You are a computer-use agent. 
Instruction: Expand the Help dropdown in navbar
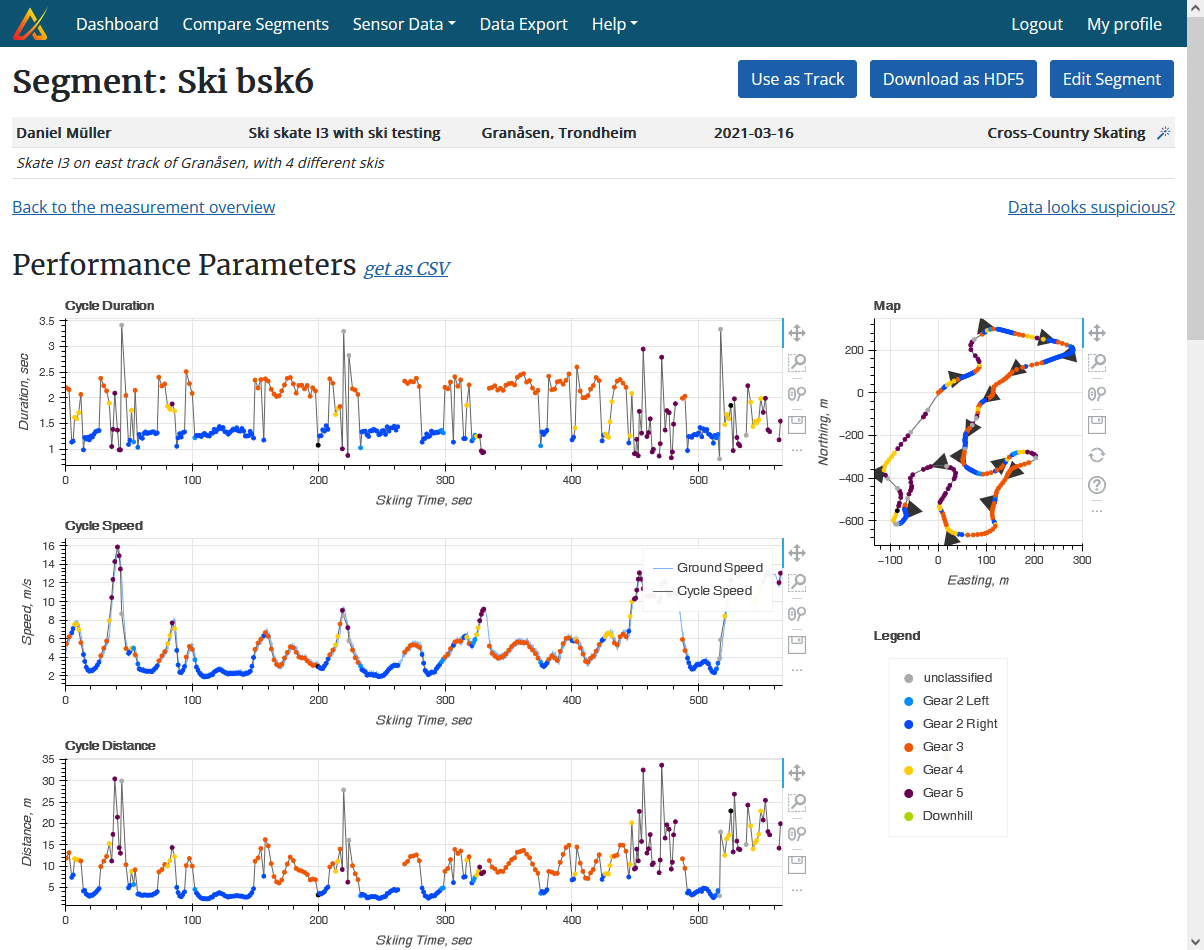pyautogui.click(x=614, y=24)
